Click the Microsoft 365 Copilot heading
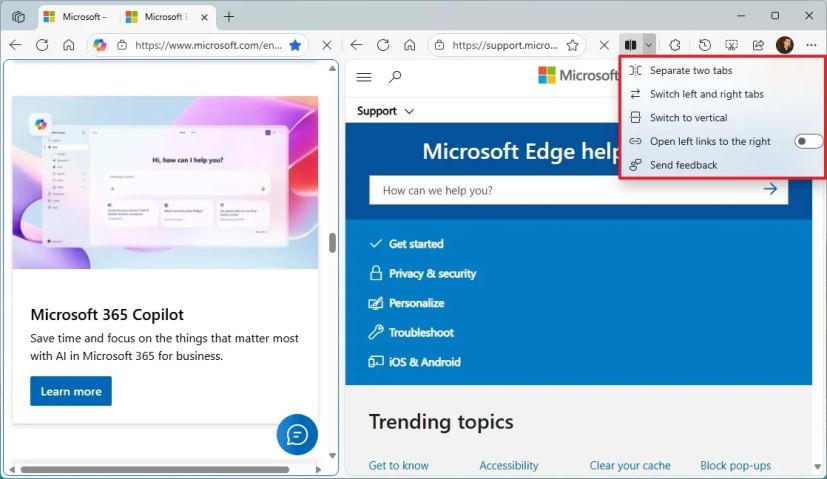This screenshot has height=479, width=827. [107, 314]
